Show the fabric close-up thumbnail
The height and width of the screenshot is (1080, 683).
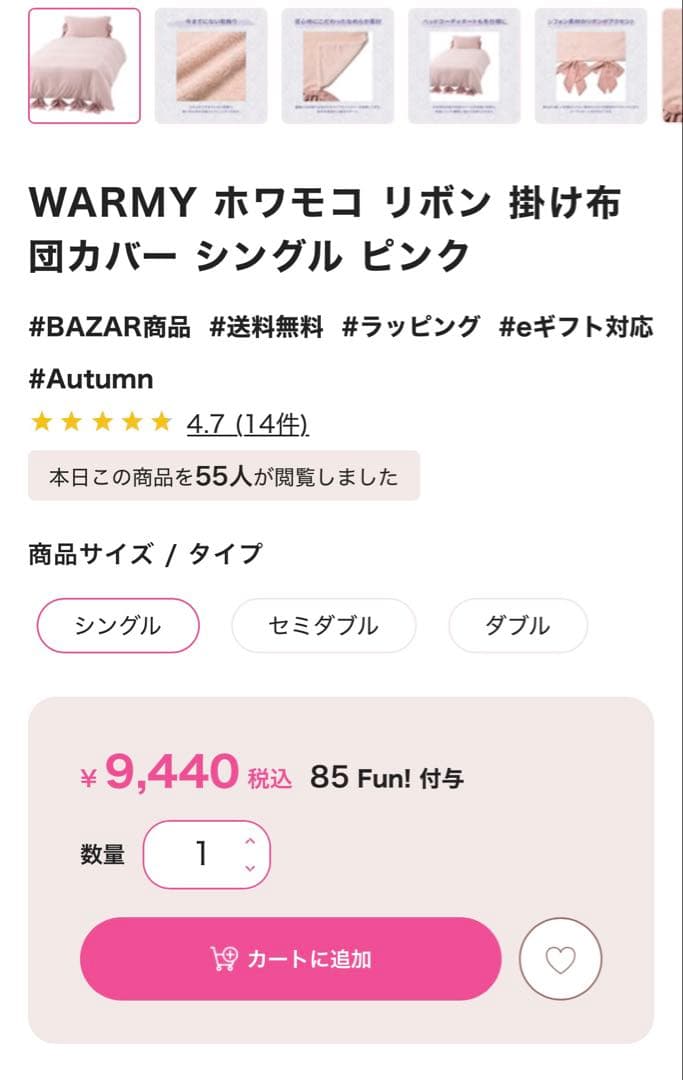211,66
